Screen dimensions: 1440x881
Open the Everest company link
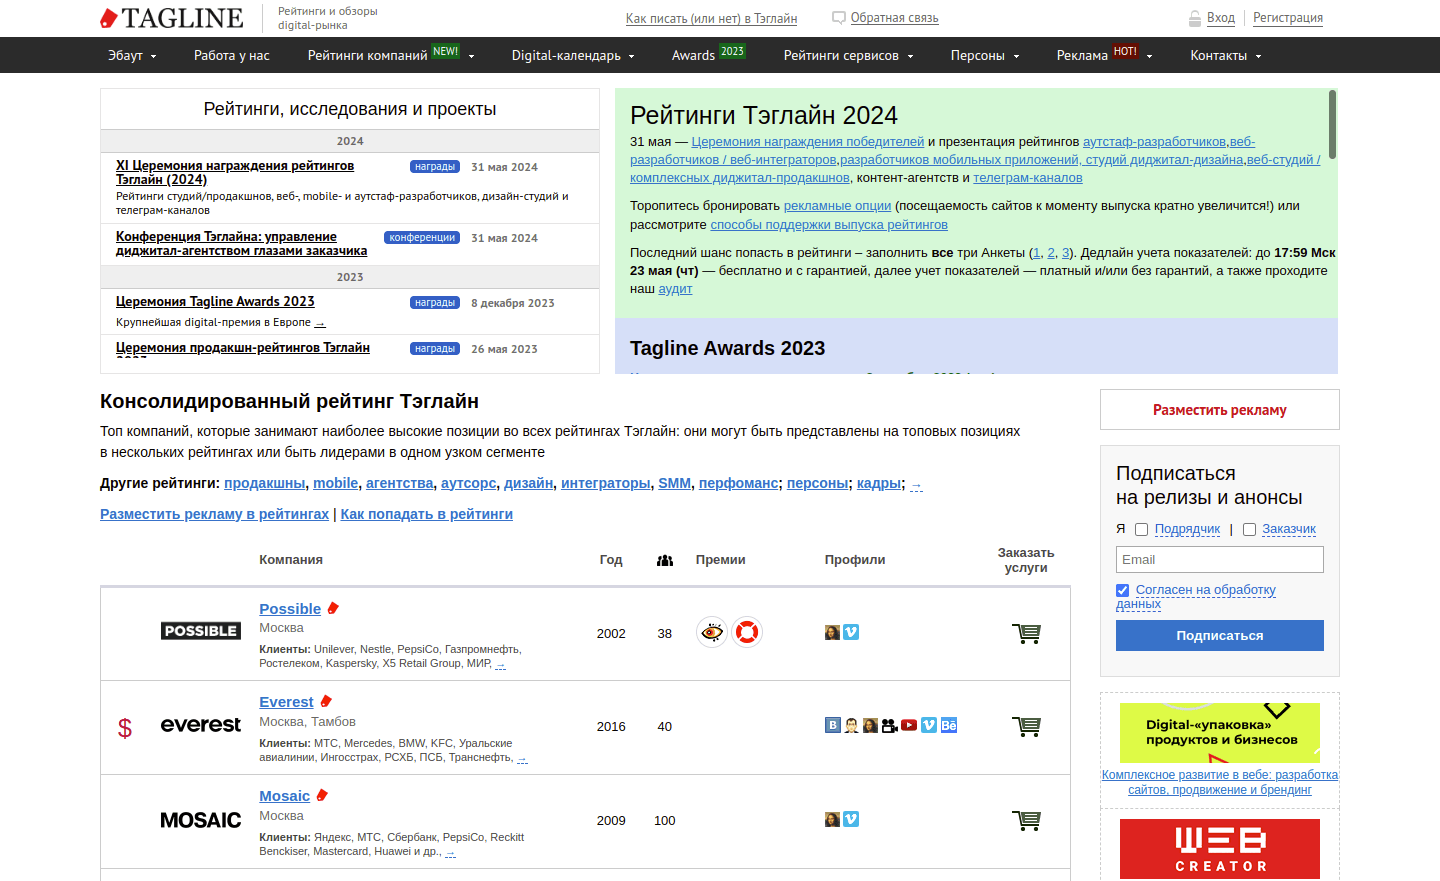286,702
